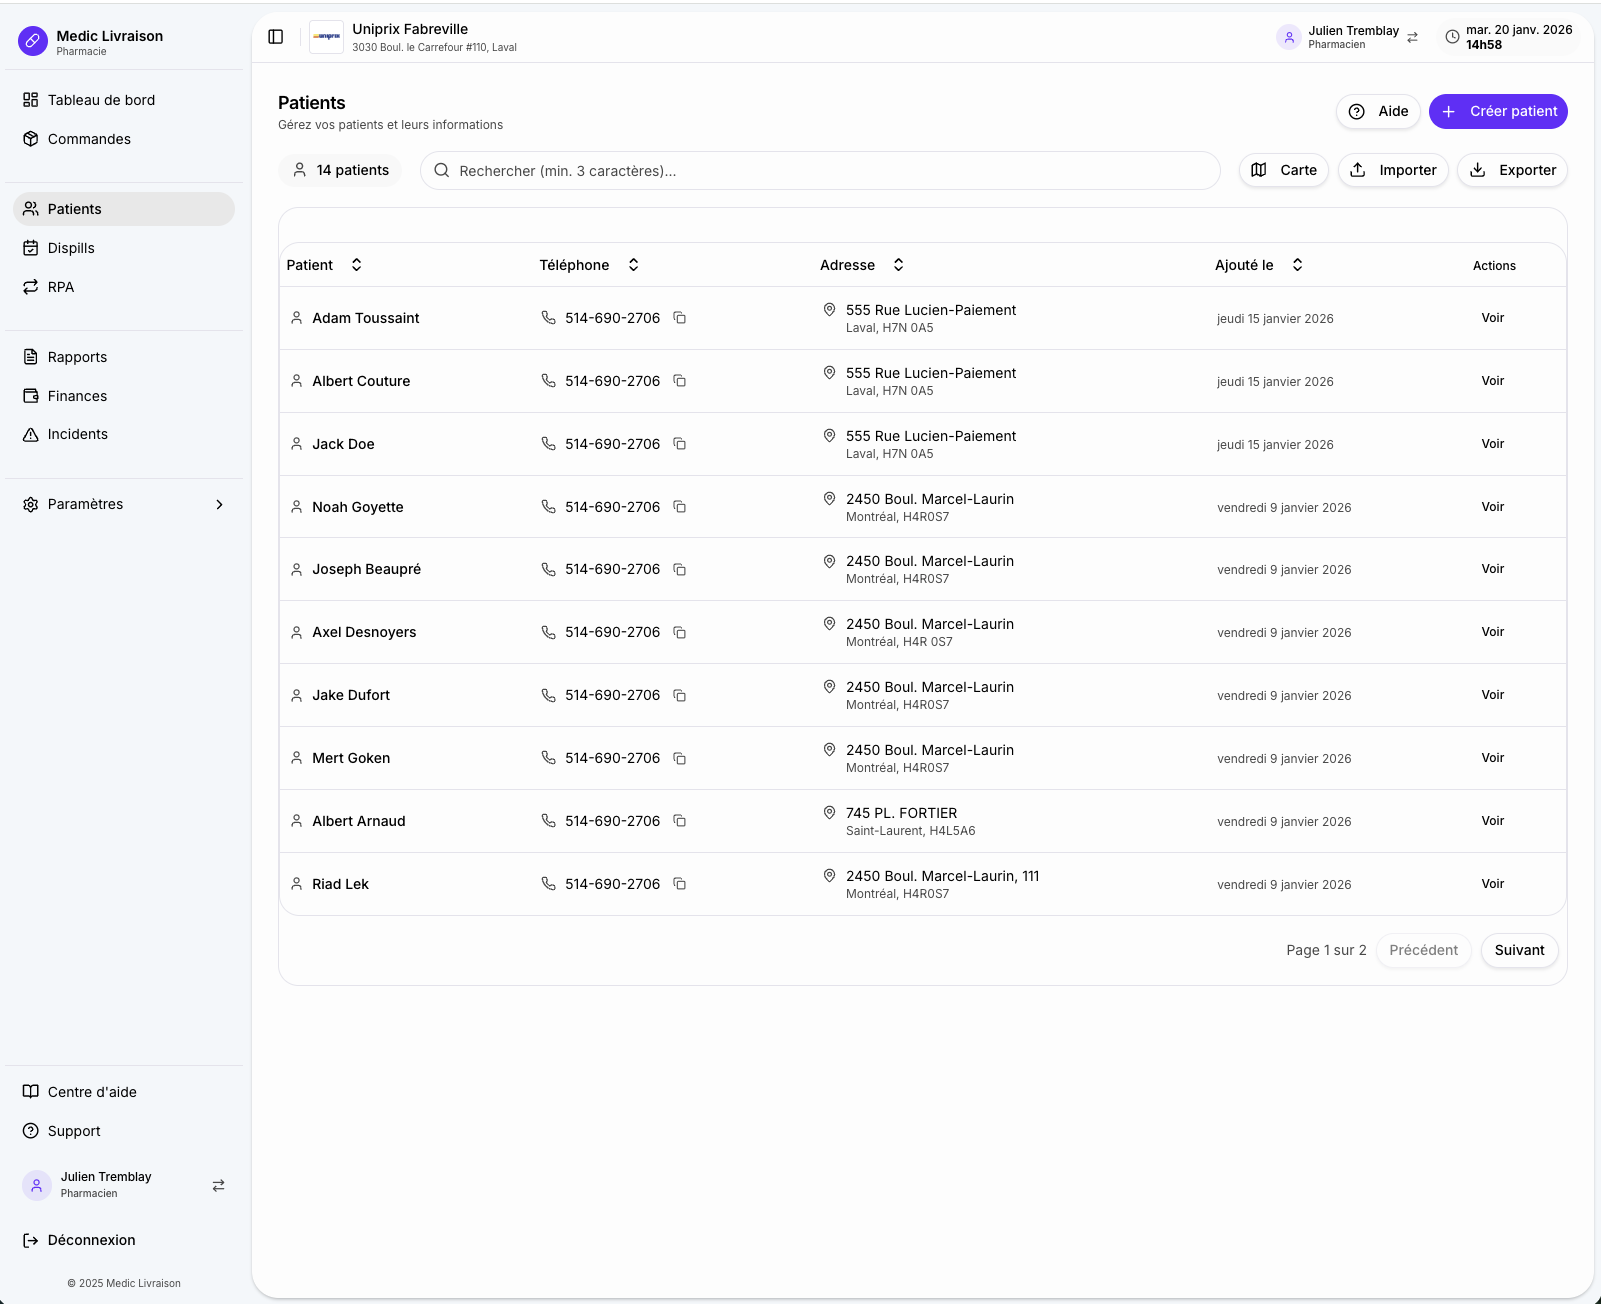This screenshot has height=1304, width=1601.
Task: Open Commandes in the sidebar
Action: pyautogui.click(x=89, y=139)
